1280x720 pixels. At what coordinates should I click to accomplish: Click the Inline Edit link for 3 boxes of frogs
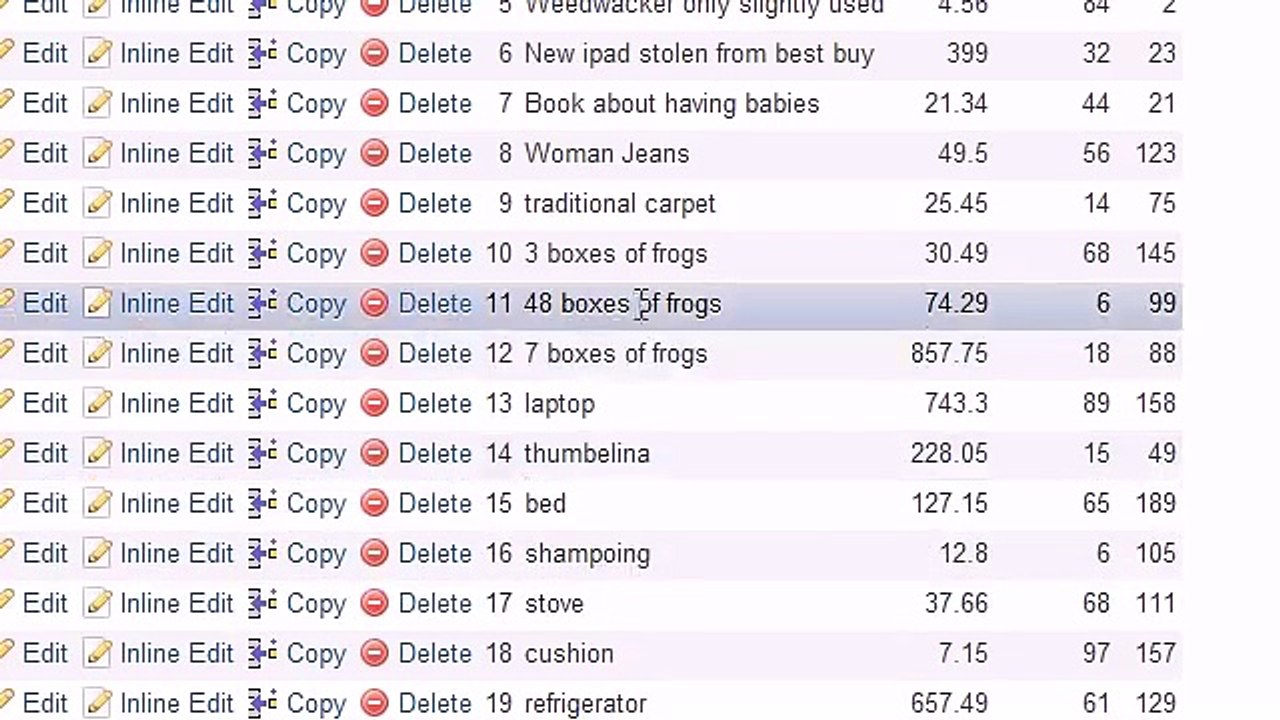pyautogui.click(x=176, y=254)
